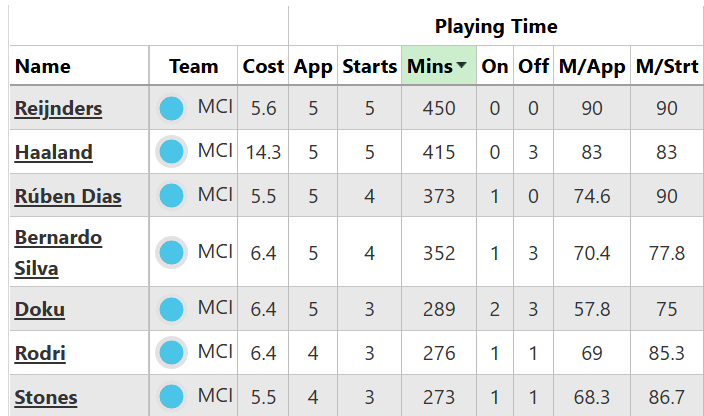
Task: Click Haaland's MCI team badge icon
Action: (x=172, y=152)
